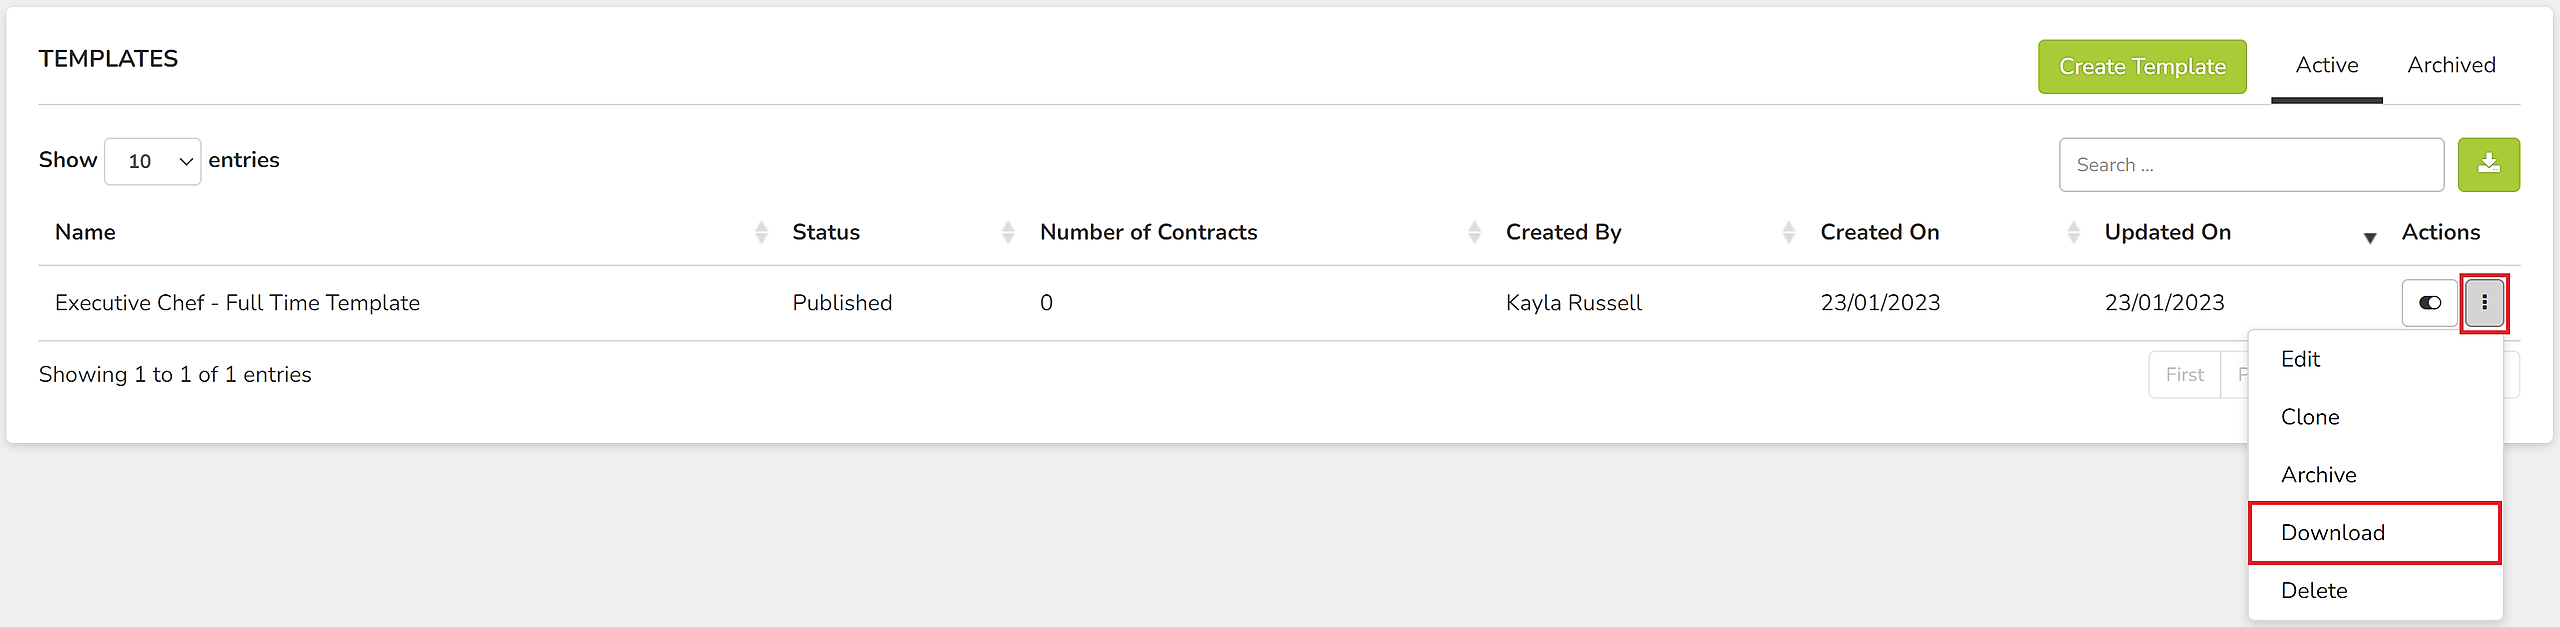2560x627 pixels.
Task: Sort by Name column arrows
Action: [761, 232]
